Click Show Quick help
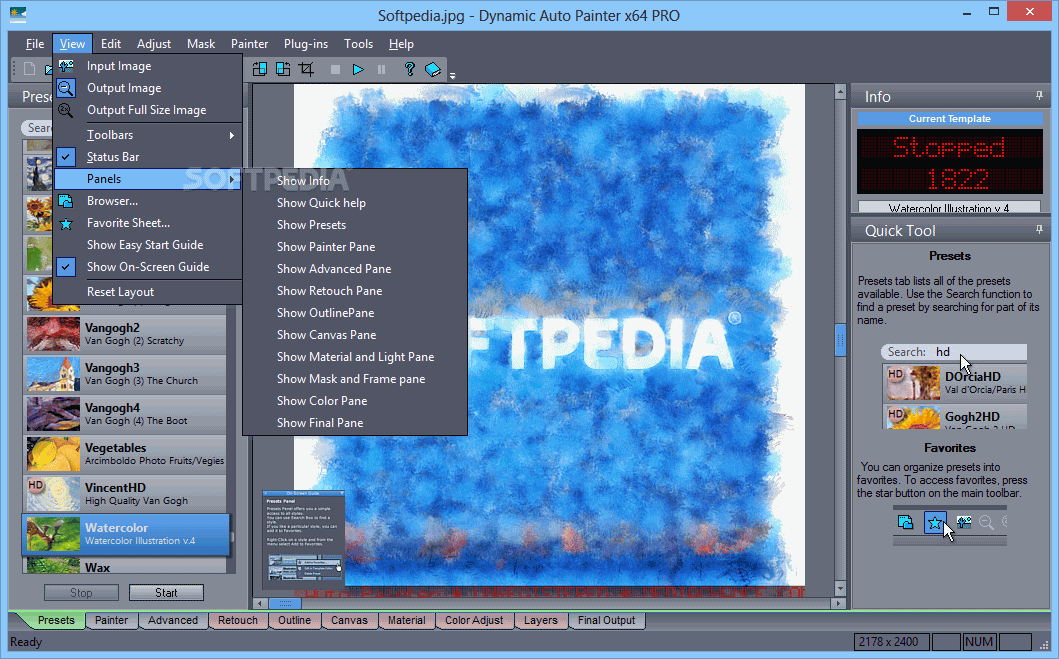1059x659 pixels. click(355, 203)
